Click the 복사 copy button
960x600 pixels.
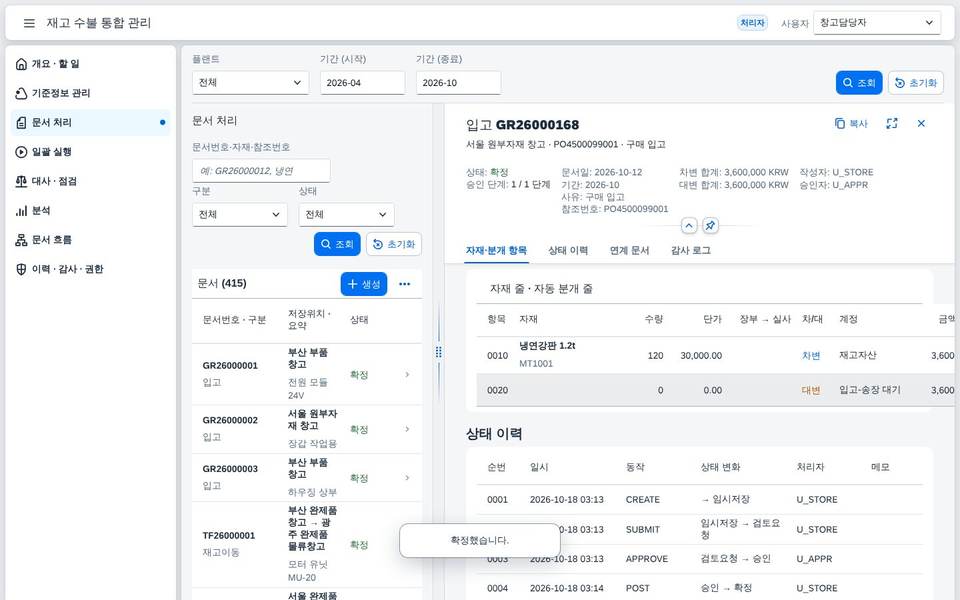coord(851,124)
